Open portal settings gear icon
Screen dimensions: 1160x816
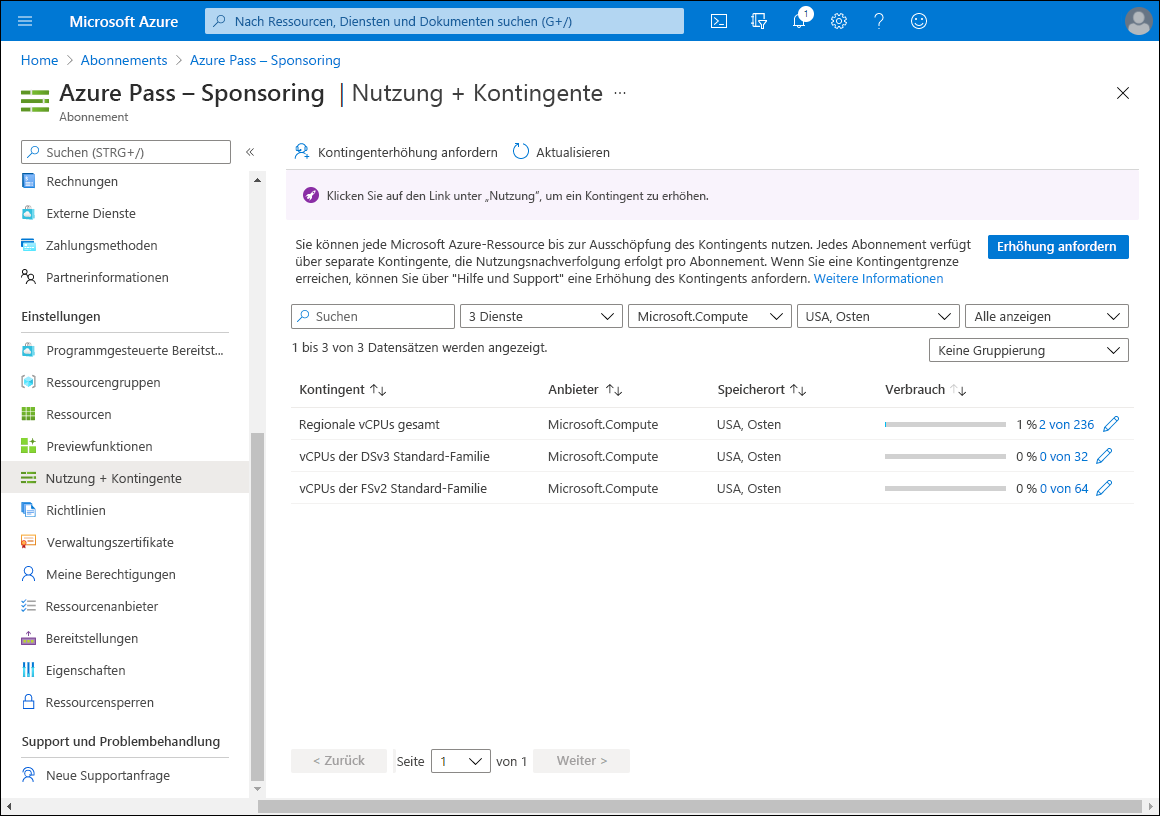click(x=839, y=21)
